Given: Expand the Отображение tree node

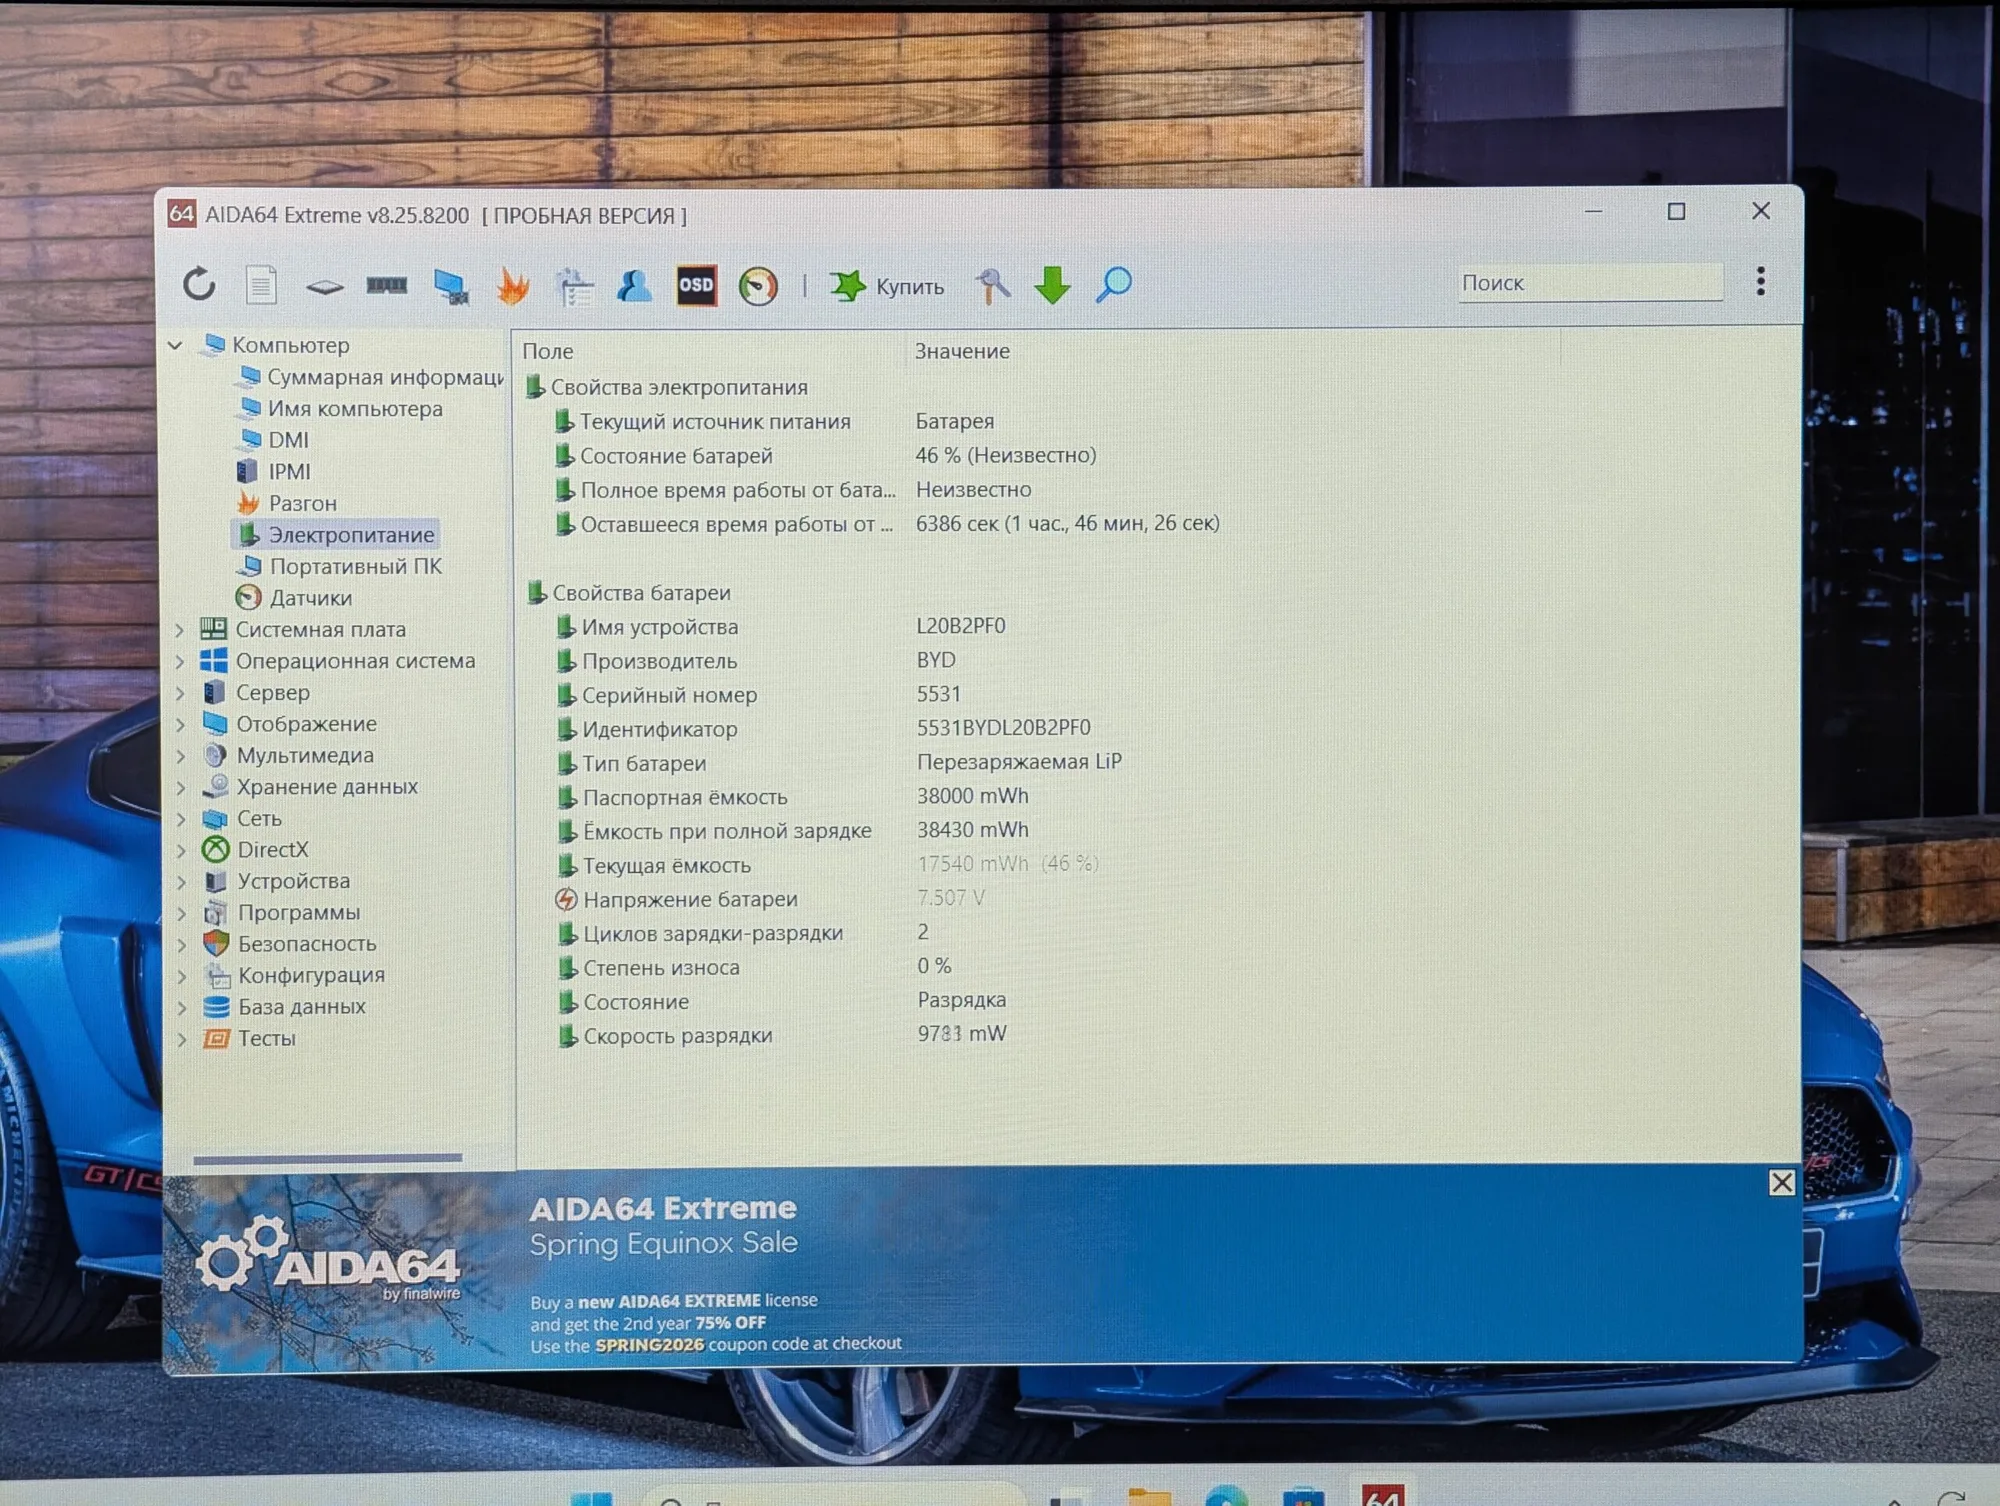Looking at the screenshot, I should [x=180, y=724].
